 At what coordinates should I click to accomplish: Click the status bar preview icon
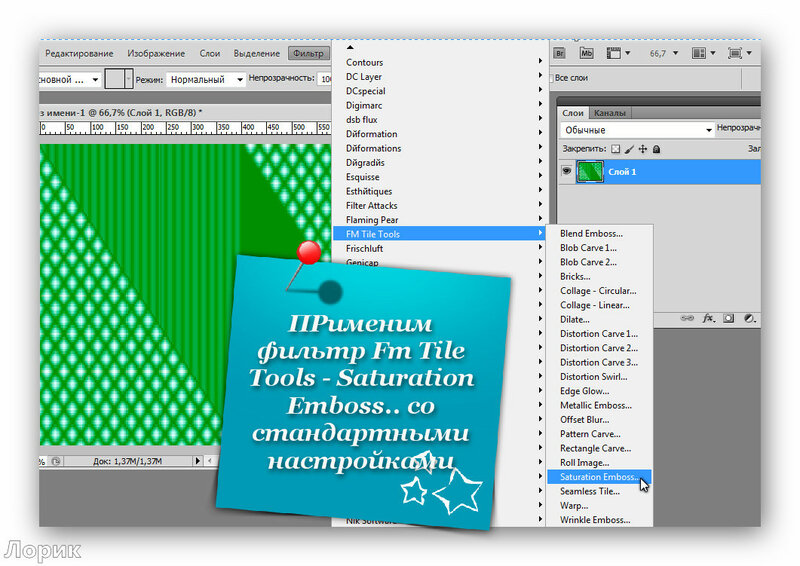pyautogui.click(x=56, y=461)
